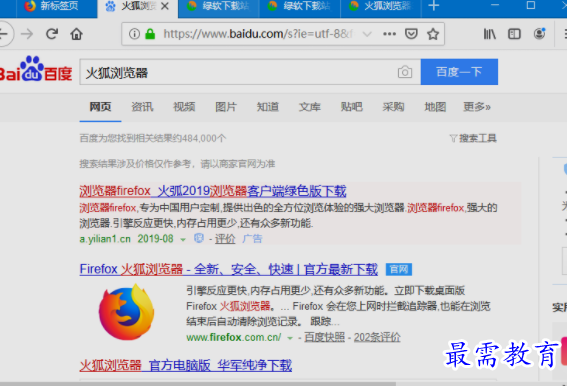This screenshot has height=386, width=567.
Task: Click the horizontal scrollbar at bottom
Action: pos(198,383)
